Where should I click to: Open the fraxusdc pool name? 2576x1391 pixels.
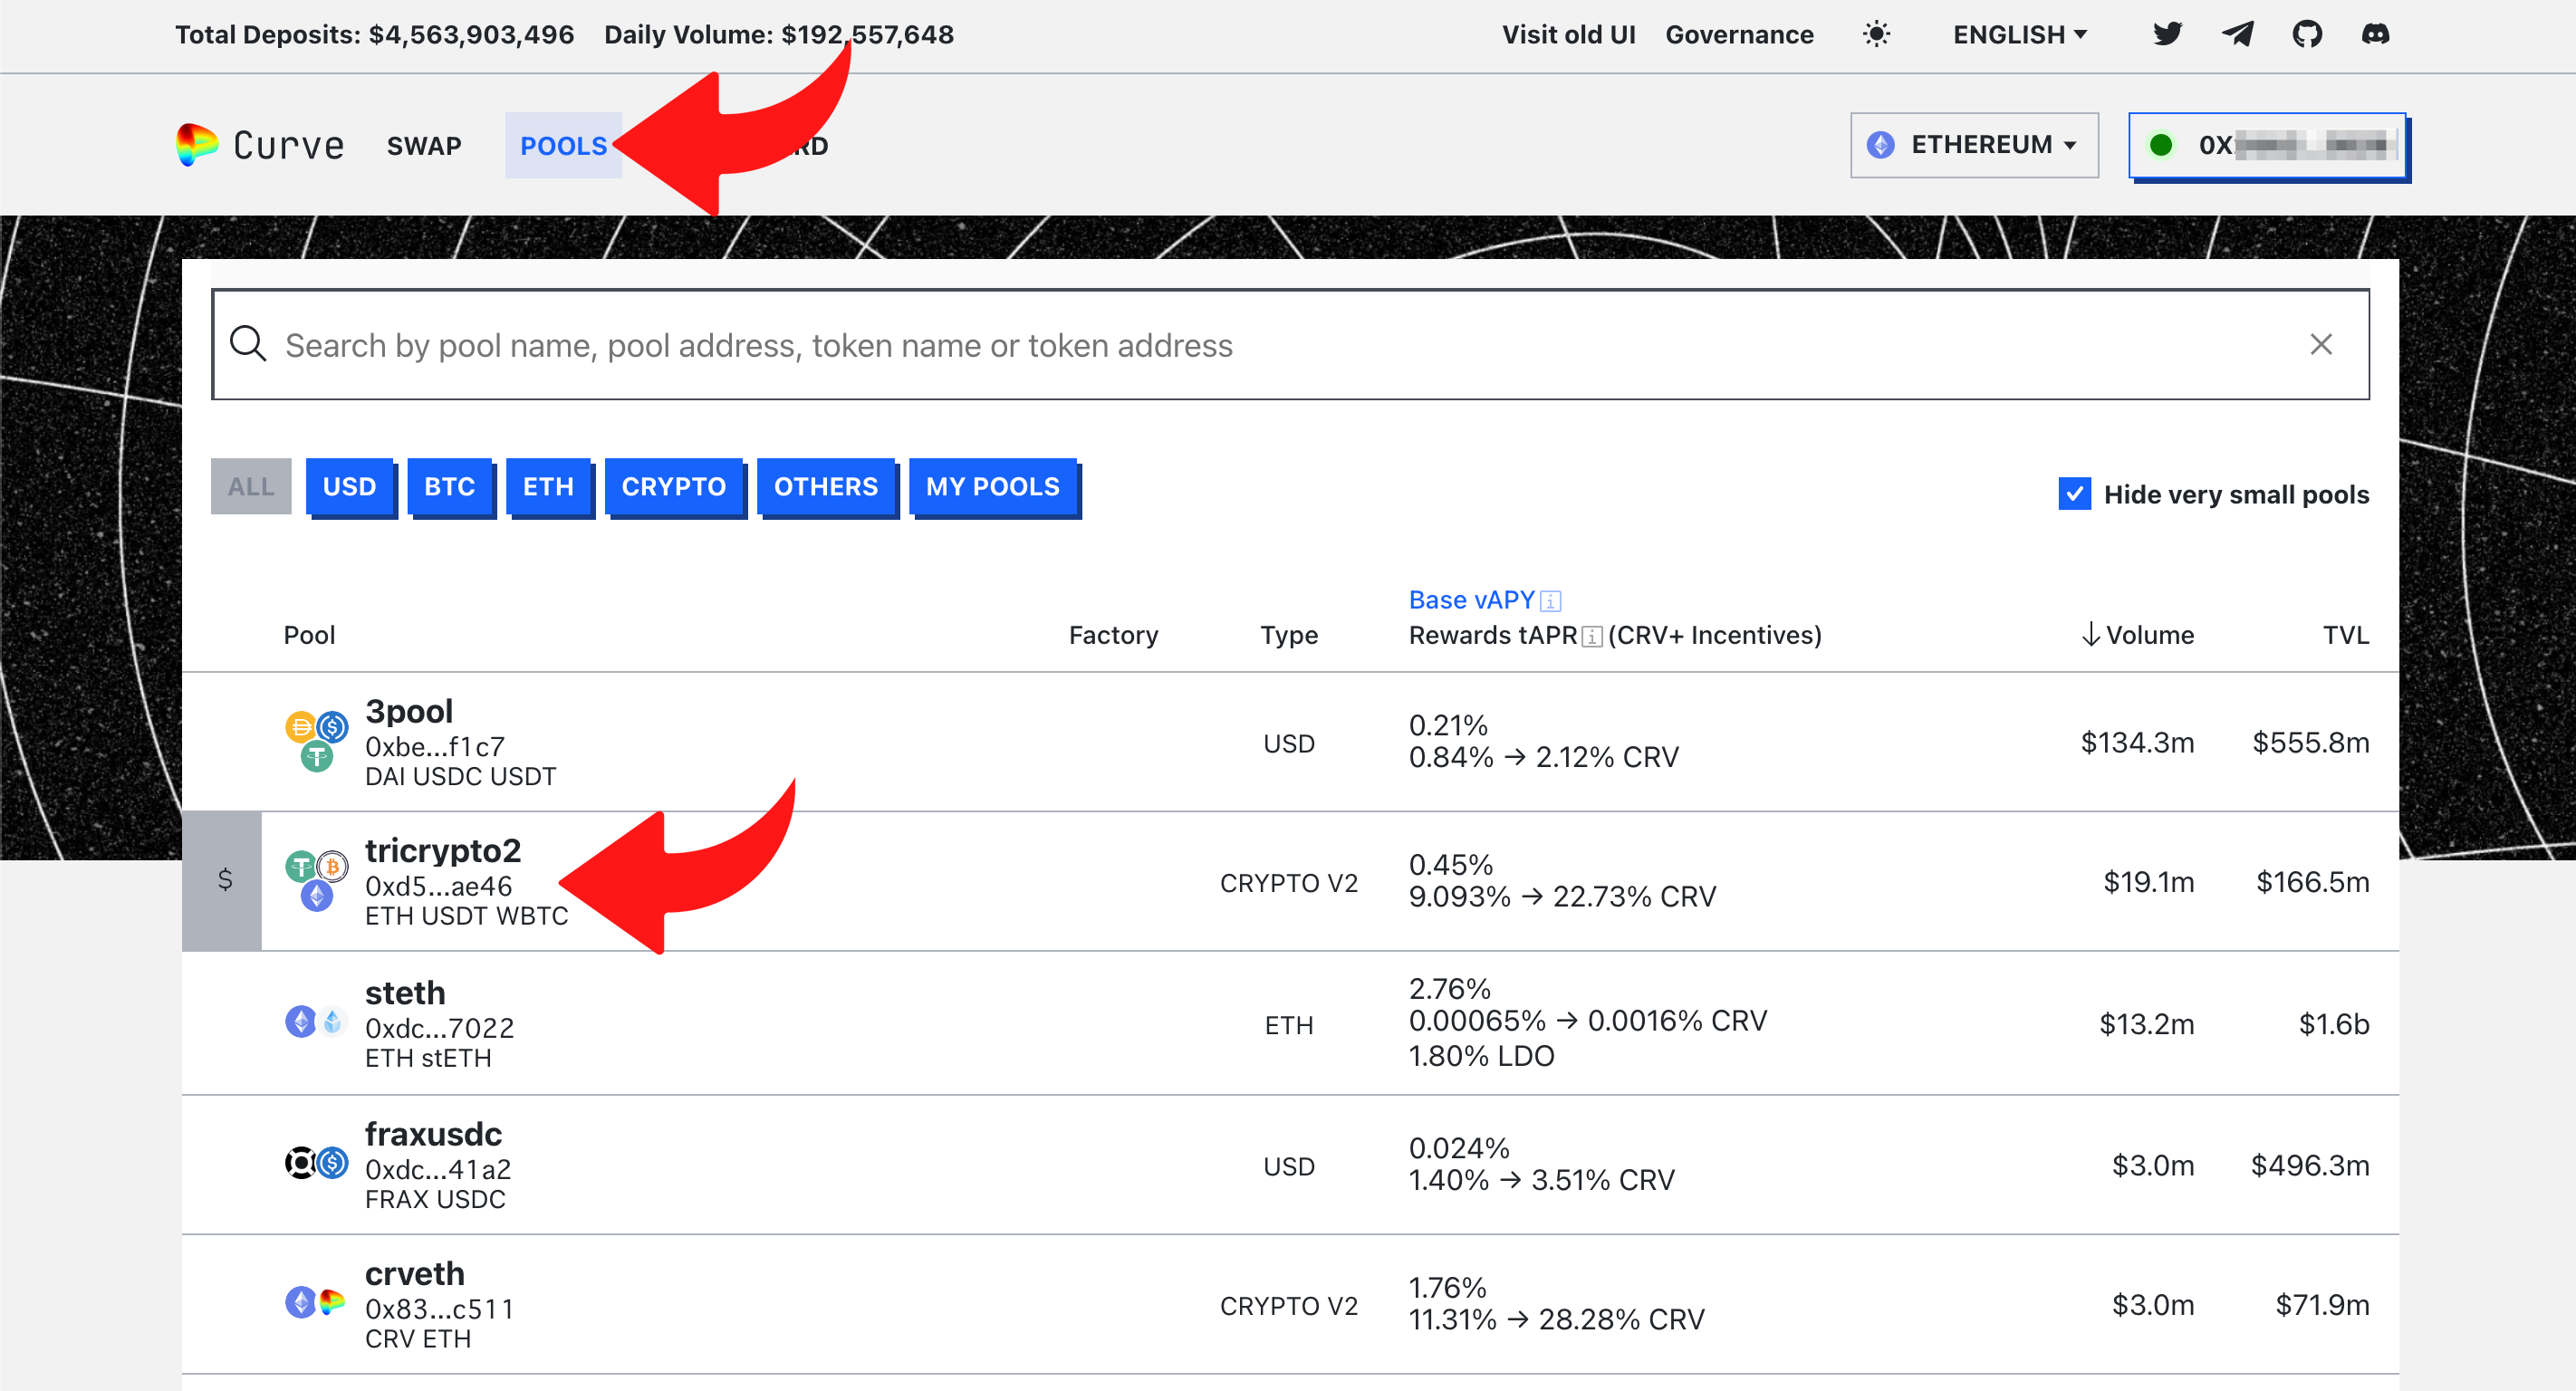click(x=433, y=1134)
